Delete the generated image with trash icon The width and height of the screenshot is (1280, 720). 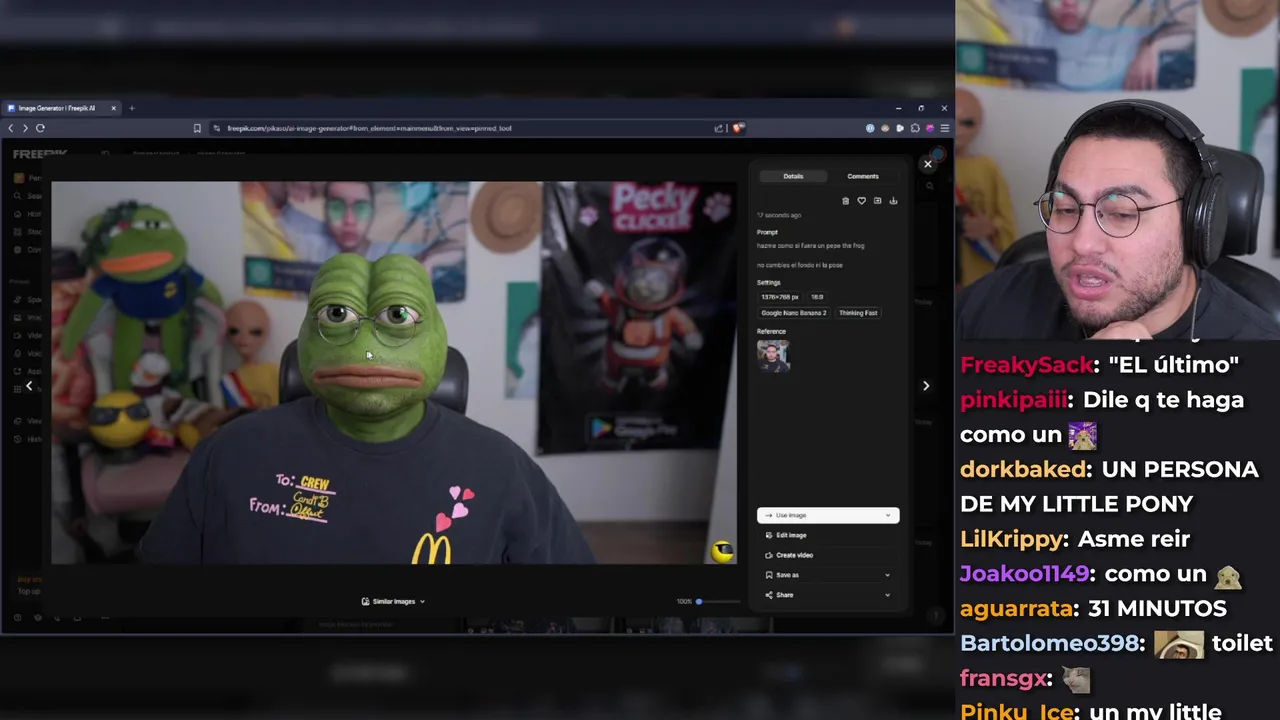point(845,201)
